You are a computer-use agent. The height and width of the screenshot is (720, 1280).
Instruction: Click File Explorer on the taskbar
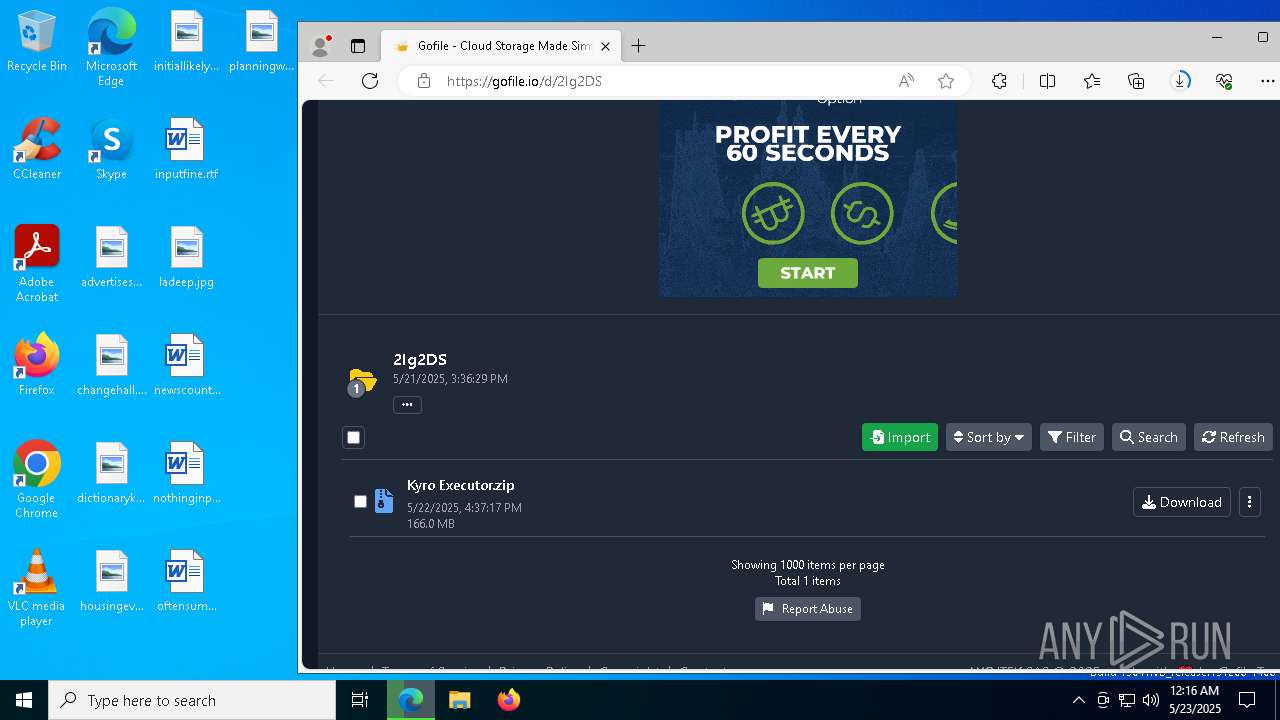[459, 700]
